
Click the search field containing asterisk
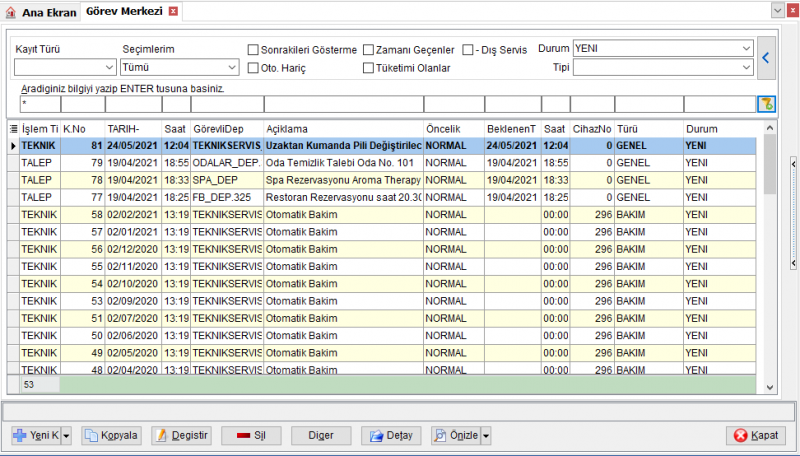[x=40, y=104]
